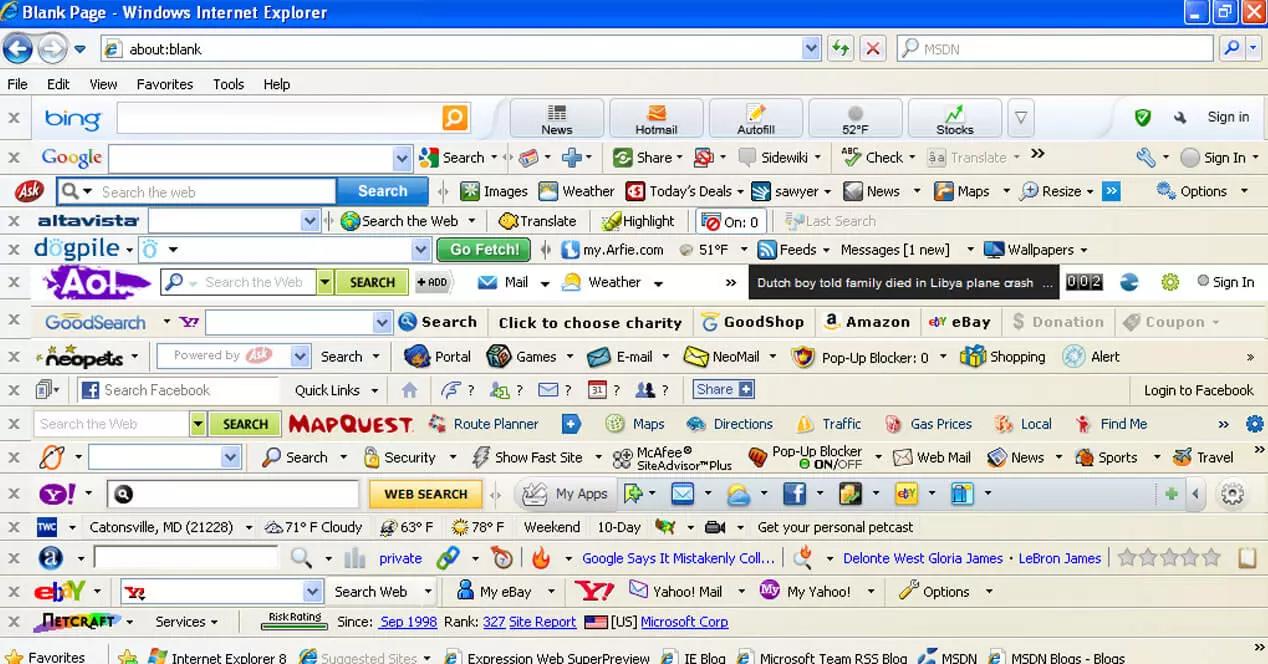1268x664 pixels.
Task: Open the View menu
Action: click(103, 84)
